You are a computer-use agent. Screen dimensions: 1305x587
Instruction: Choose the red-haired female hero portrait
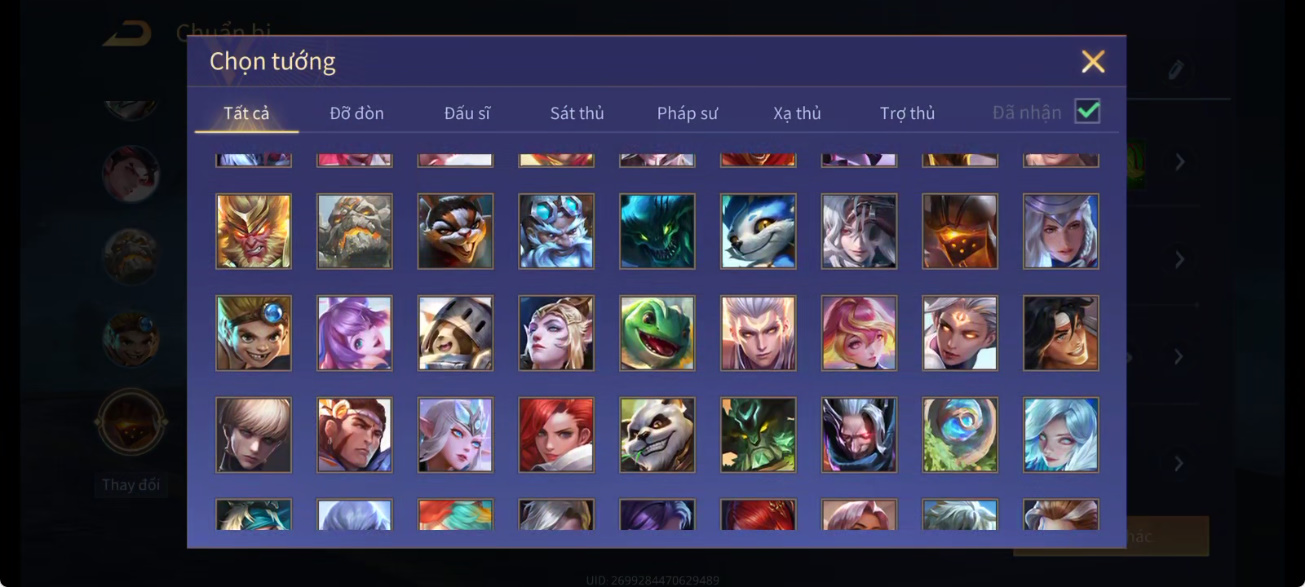pyautogui.click(x=556, y=435)
